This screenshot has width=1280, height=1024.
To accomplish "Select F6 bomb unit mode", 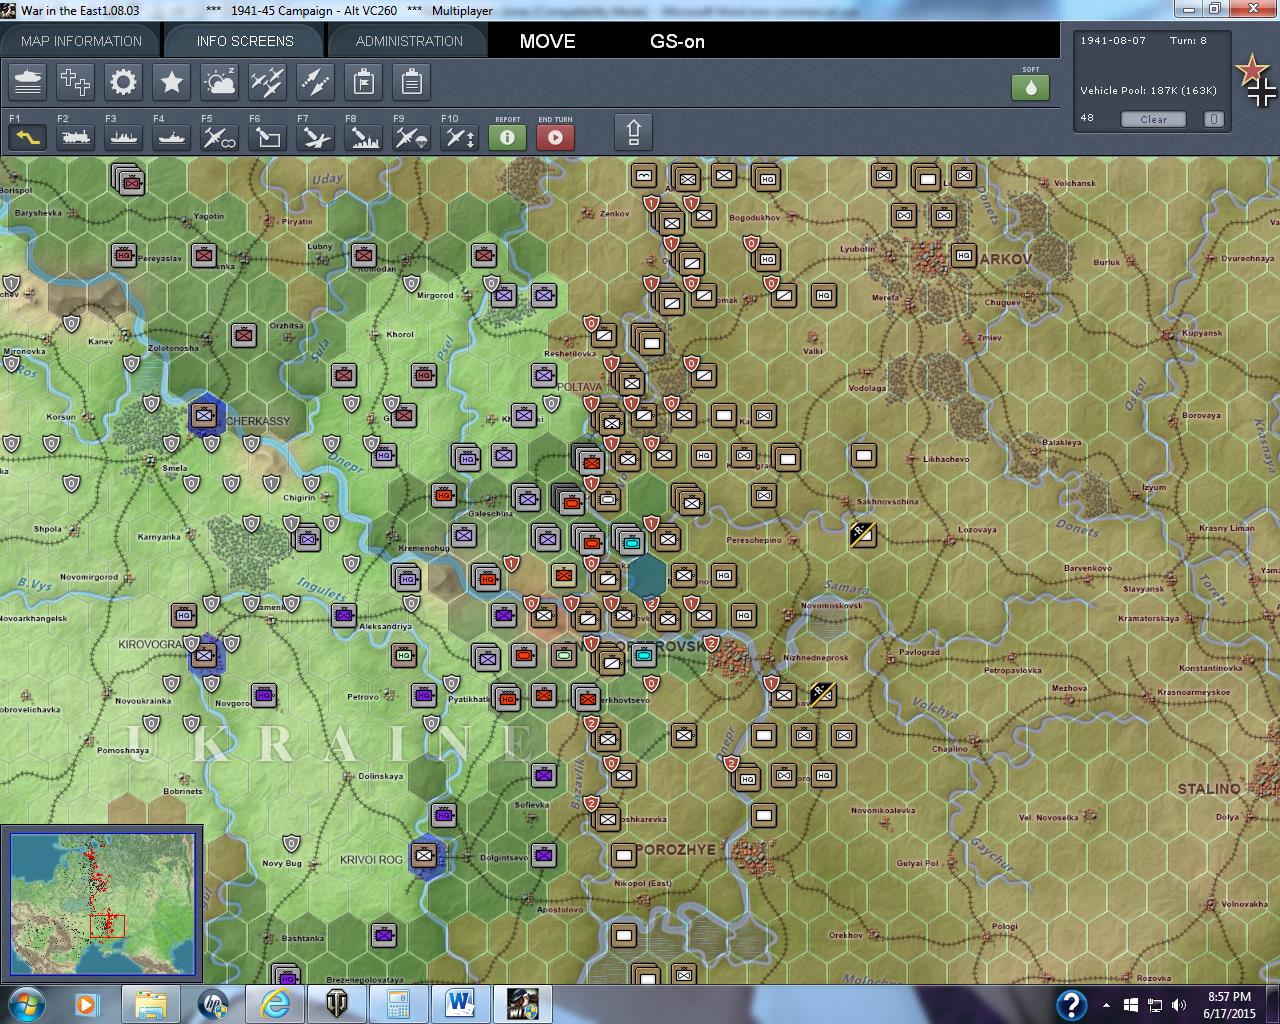I will (x=267, y=137).
